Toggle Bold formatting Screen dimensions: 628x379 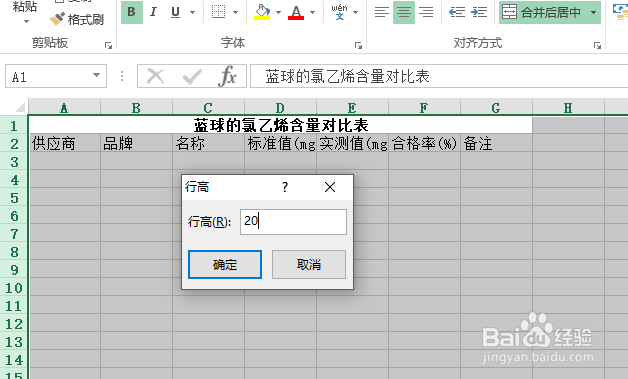point(132,12)
